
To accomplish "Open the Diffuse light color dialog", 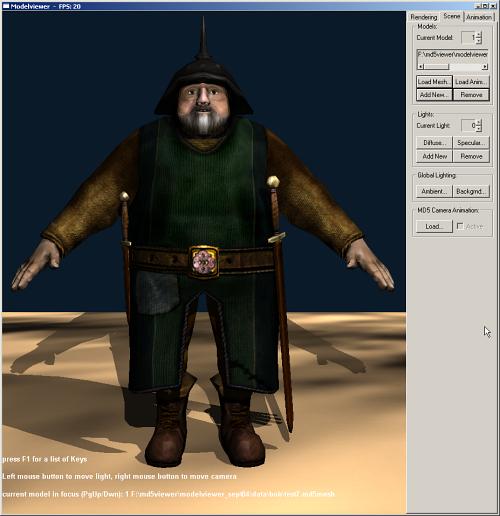I will 434,143.
